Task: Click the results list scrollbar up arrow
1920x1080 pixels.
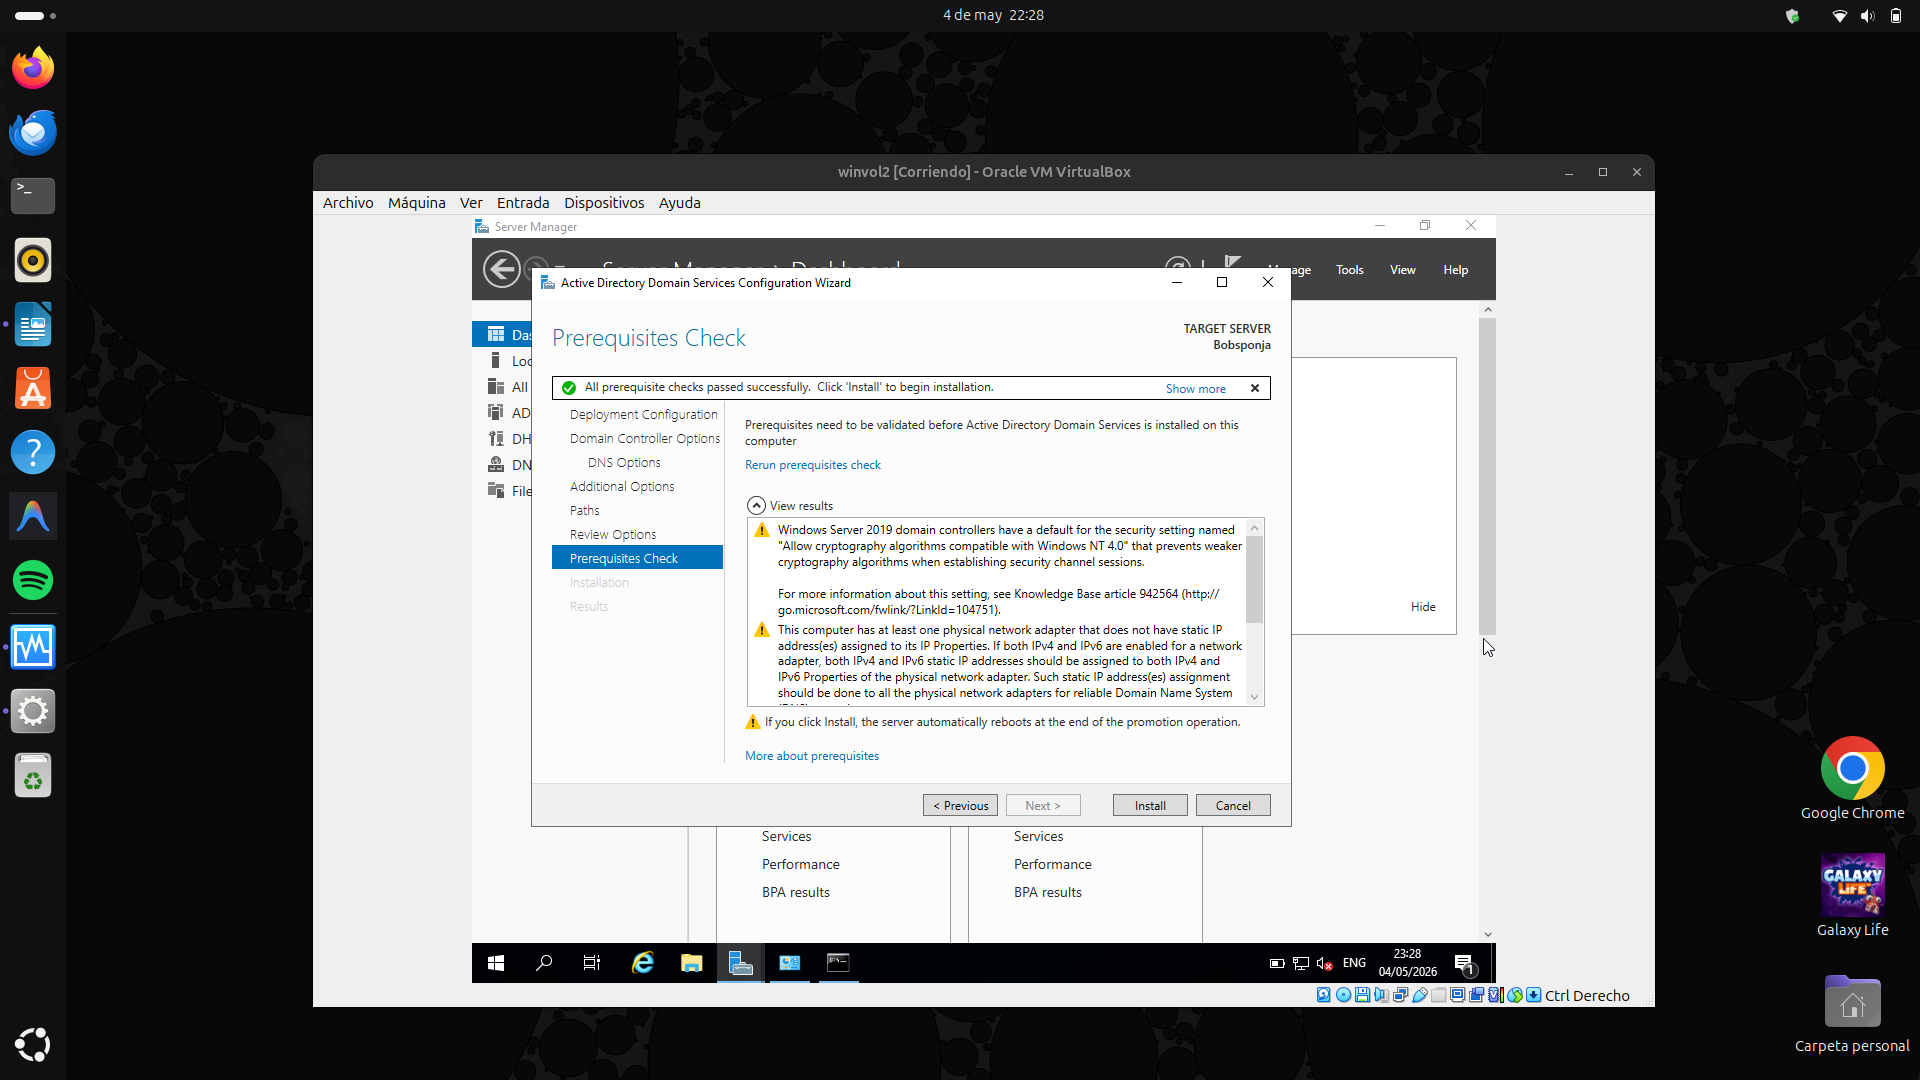Action: click(1255, 528)
